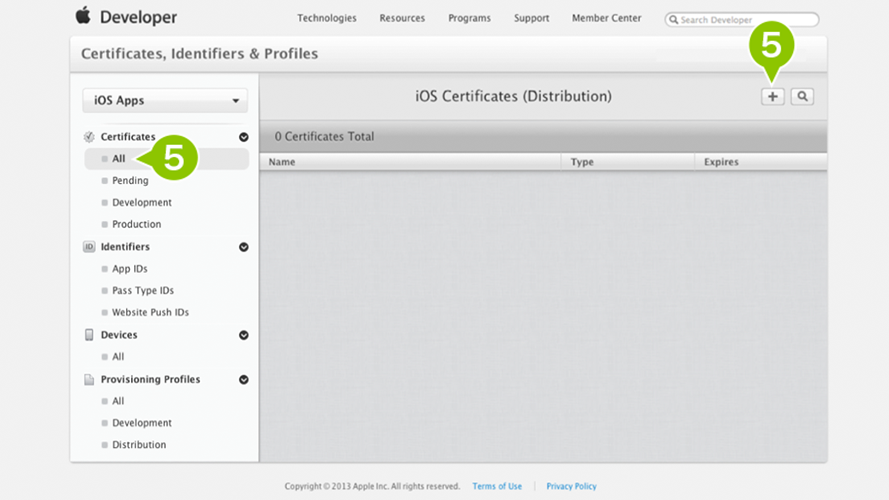Image resolution: width=889 pixels, height=500 pixels.
Task: Click the Certificates seal icon in sidebar
Action: click(89, 137)
